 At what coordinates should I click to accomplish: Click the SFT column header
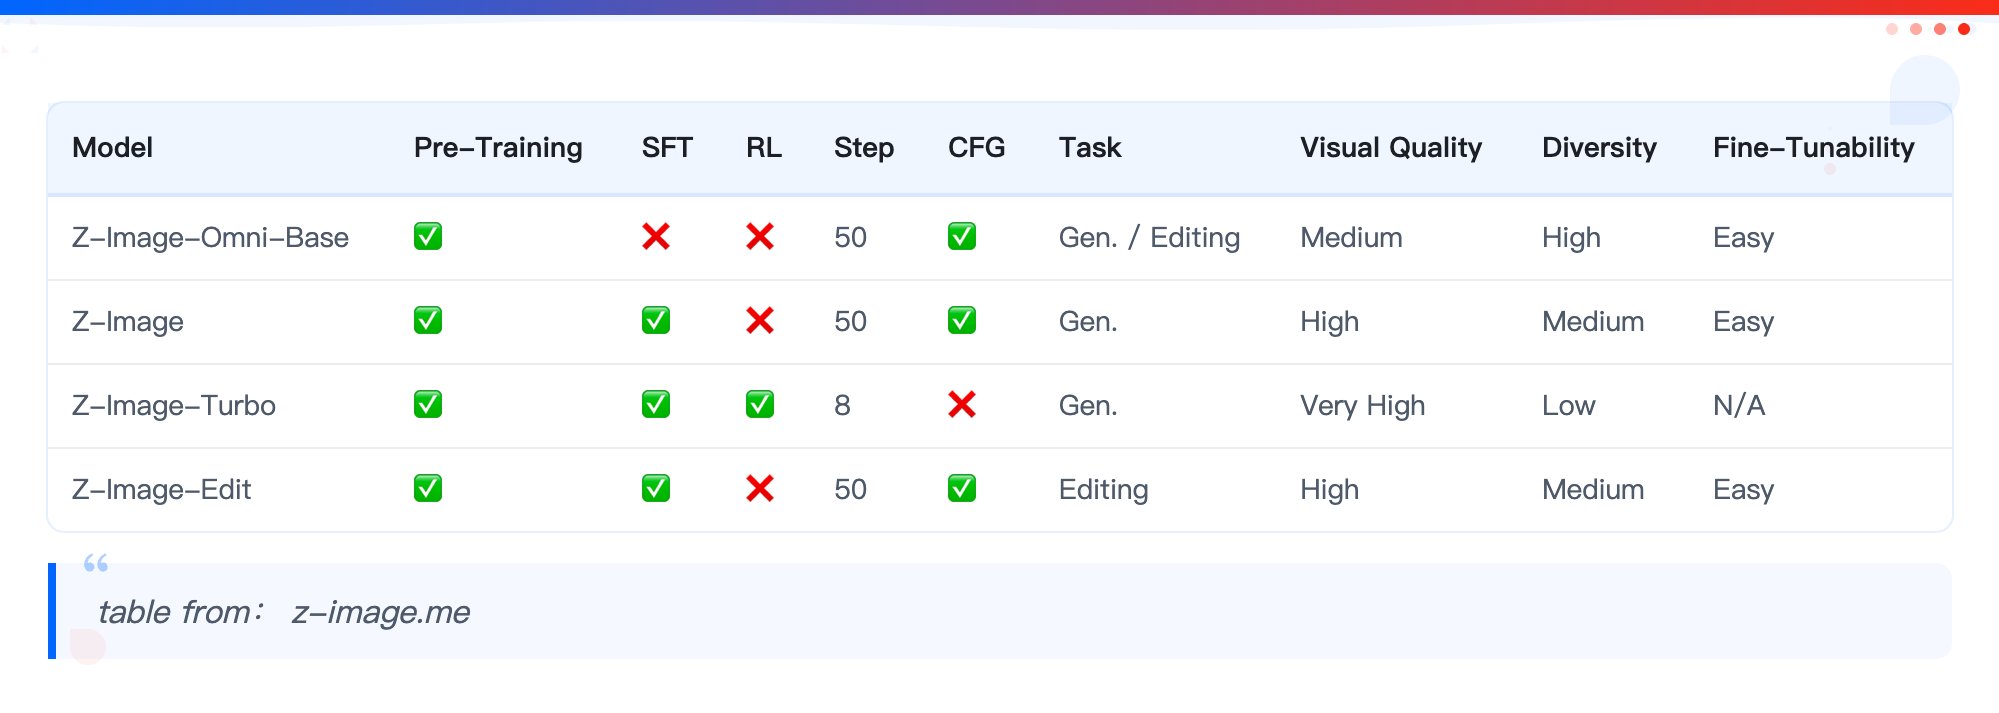tap(667, 148)
